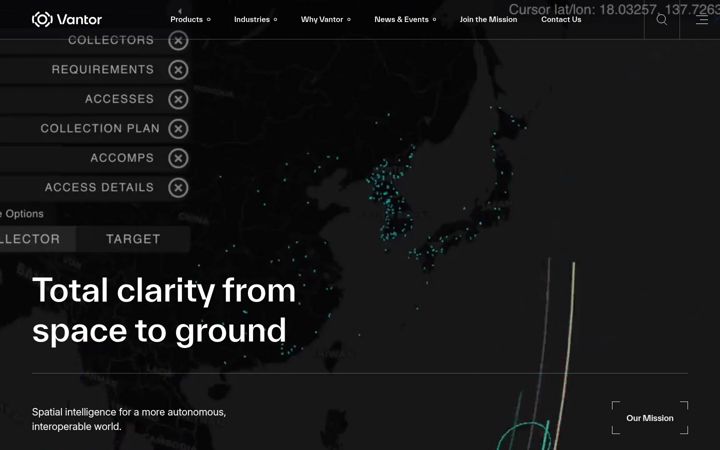Screen dimensions: 720x450
Task: Open the Contact Us link
Action: 561,19
